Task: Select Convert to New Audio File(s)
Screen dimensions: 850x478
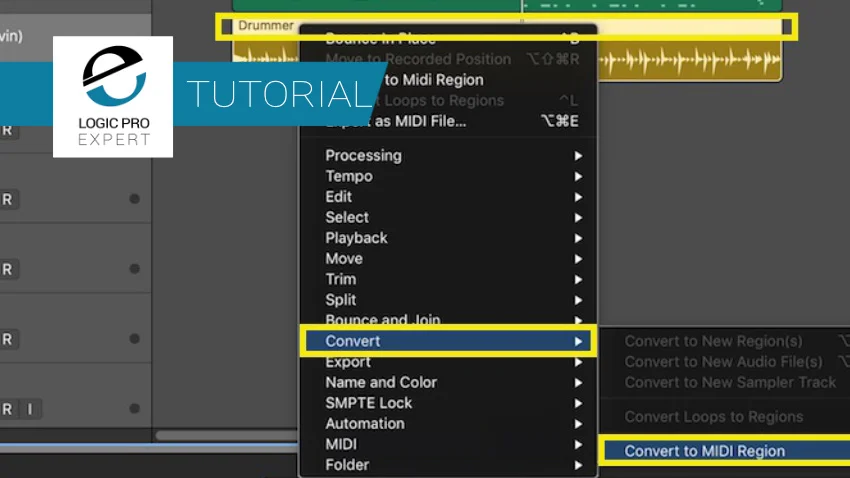Action: (725, 361)
